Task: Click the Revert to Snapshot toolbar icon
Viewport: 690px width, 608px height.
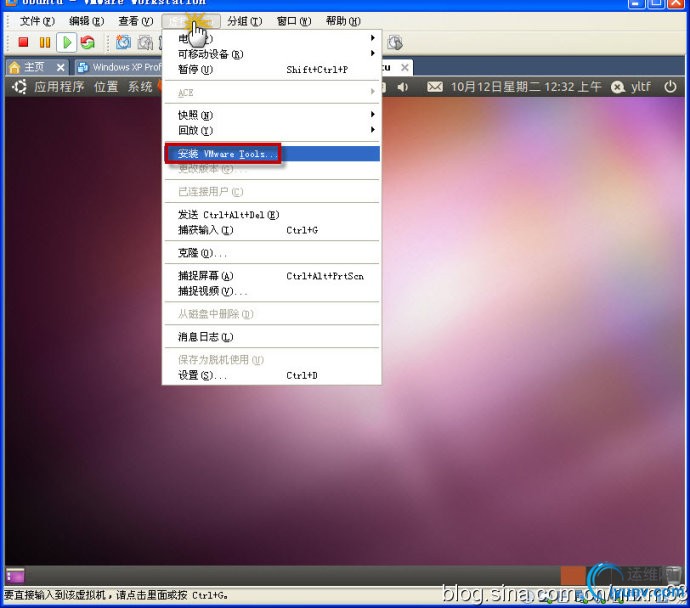Action: click(x=145, y=42)
